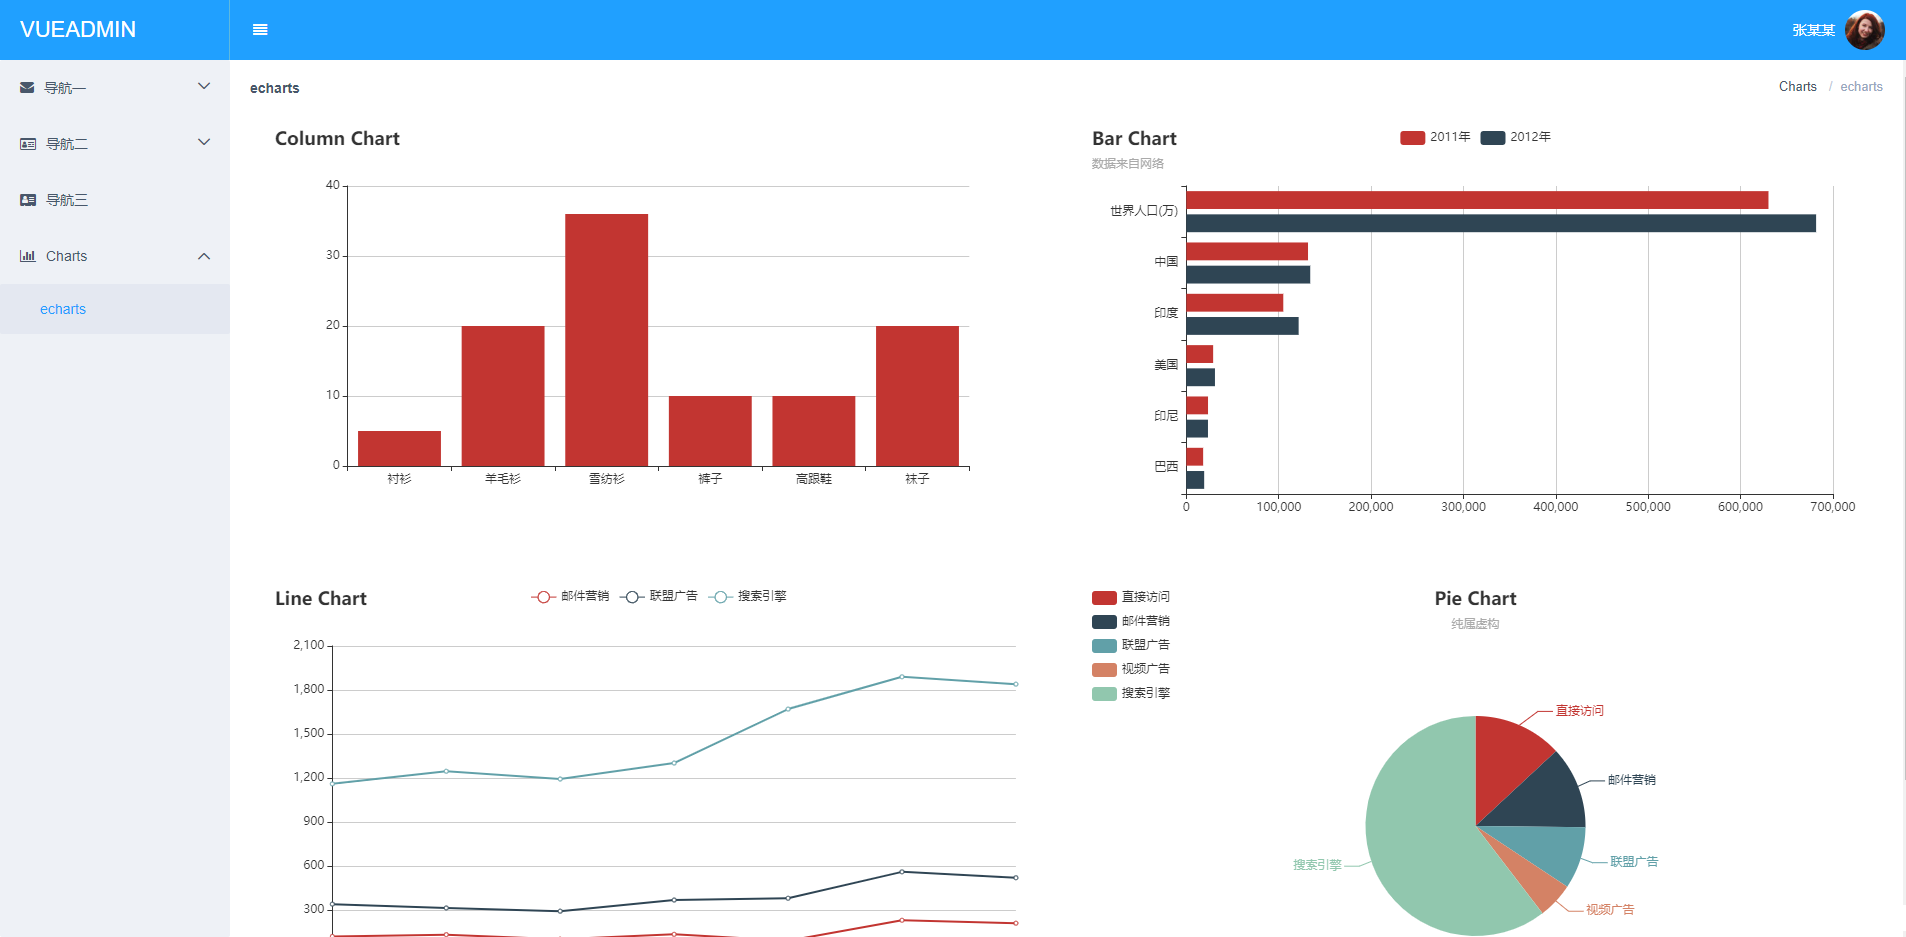Hide 搜索引擎 series in the Line Chart legend
1906x937 pixels.
[x=751, y=596]
